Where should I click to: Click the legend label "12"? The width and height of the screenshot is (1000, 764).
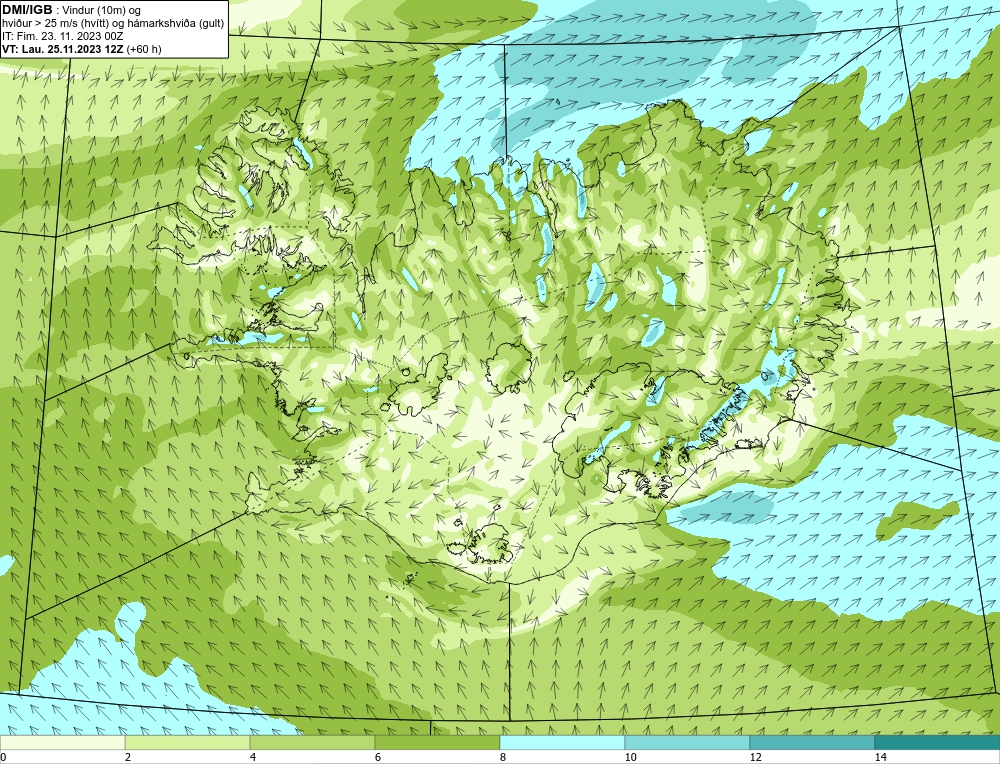coord(756,757)
